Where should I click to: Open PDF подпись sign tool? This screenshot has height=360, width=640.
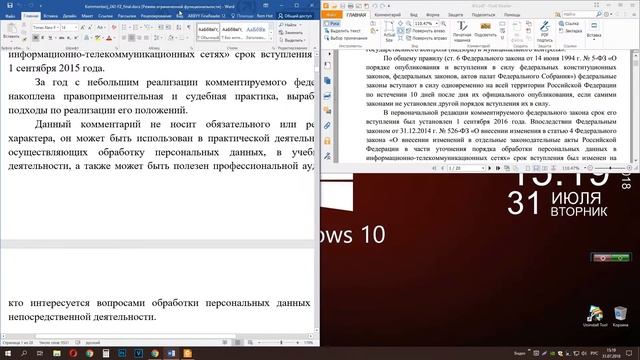coord(545,32)
